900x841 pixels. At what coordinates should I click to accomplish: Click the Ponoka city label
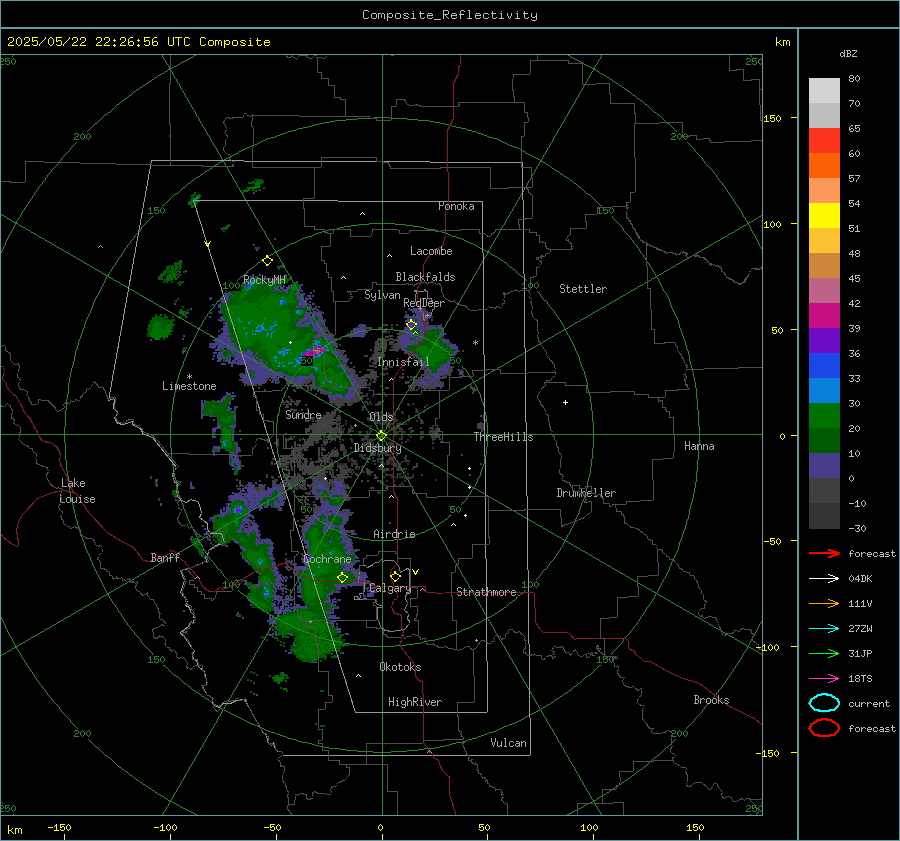456,206
